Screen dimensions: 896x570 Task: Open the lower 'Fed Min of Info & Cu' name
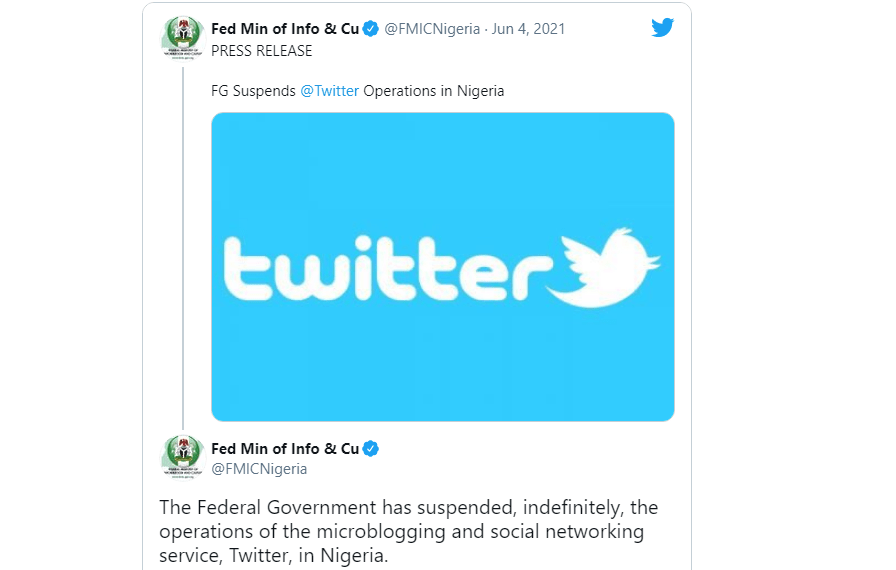[x=285, y=449]
